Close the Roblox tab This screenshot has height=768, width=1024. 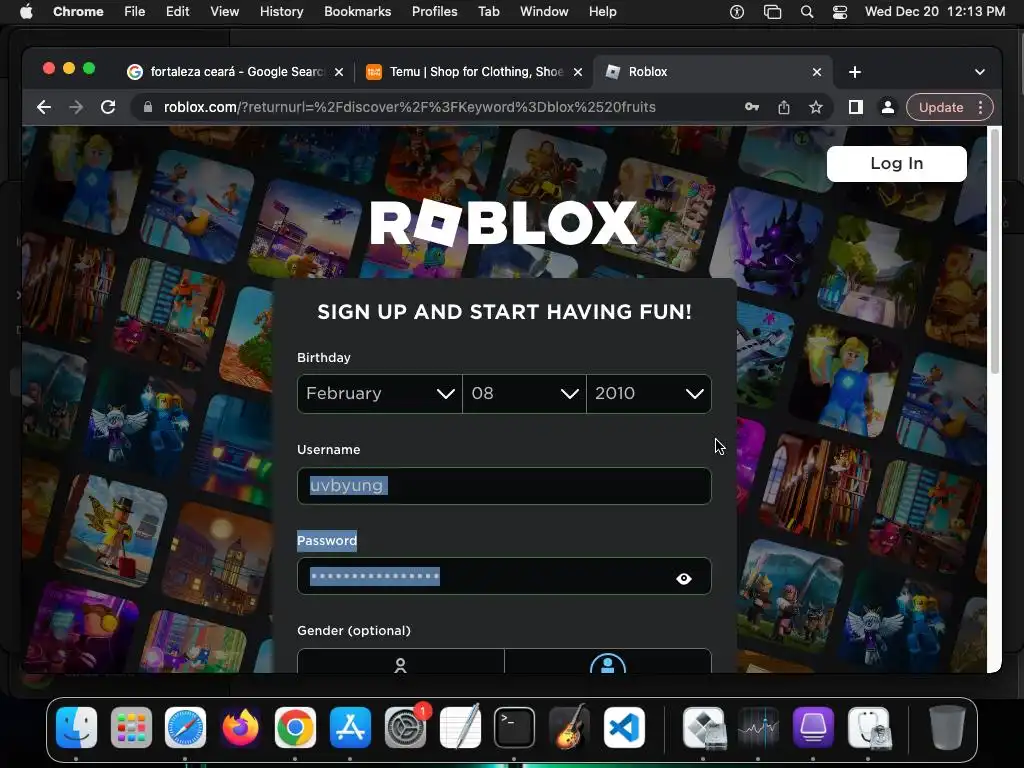817,72
